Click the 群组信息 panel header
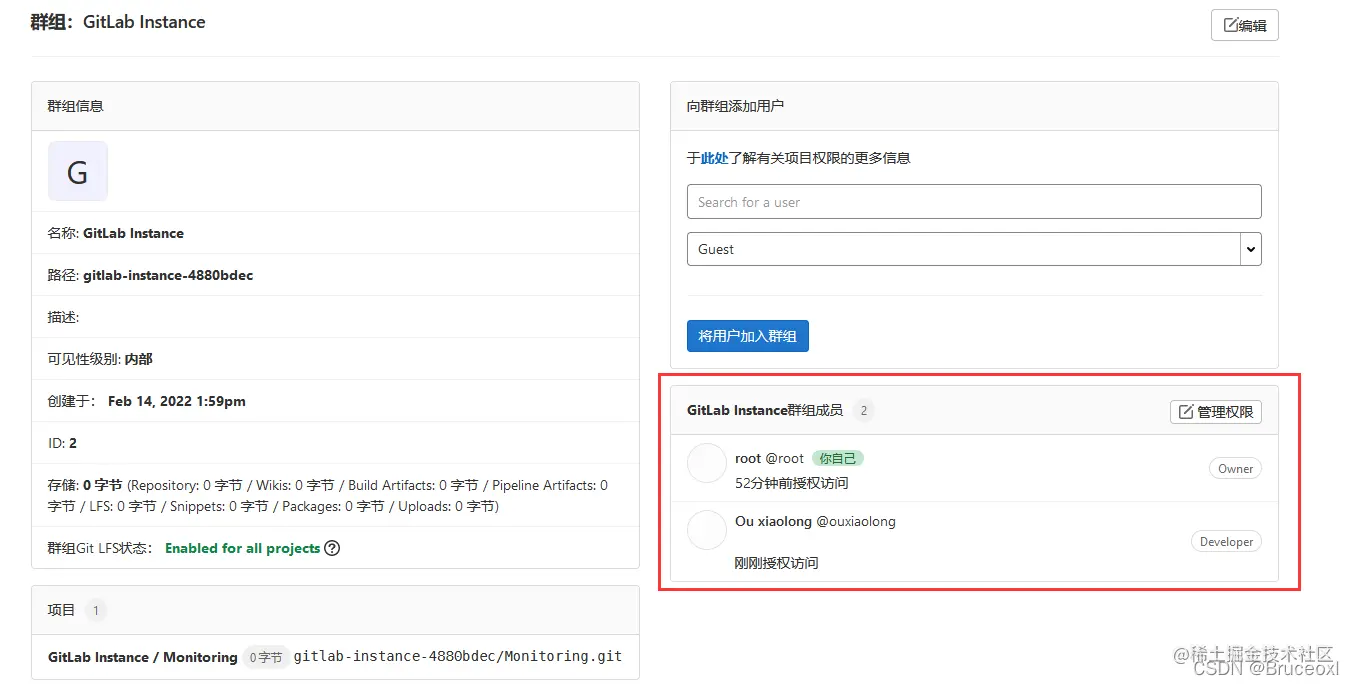1354x685 pixels. (x=335, y=106)
